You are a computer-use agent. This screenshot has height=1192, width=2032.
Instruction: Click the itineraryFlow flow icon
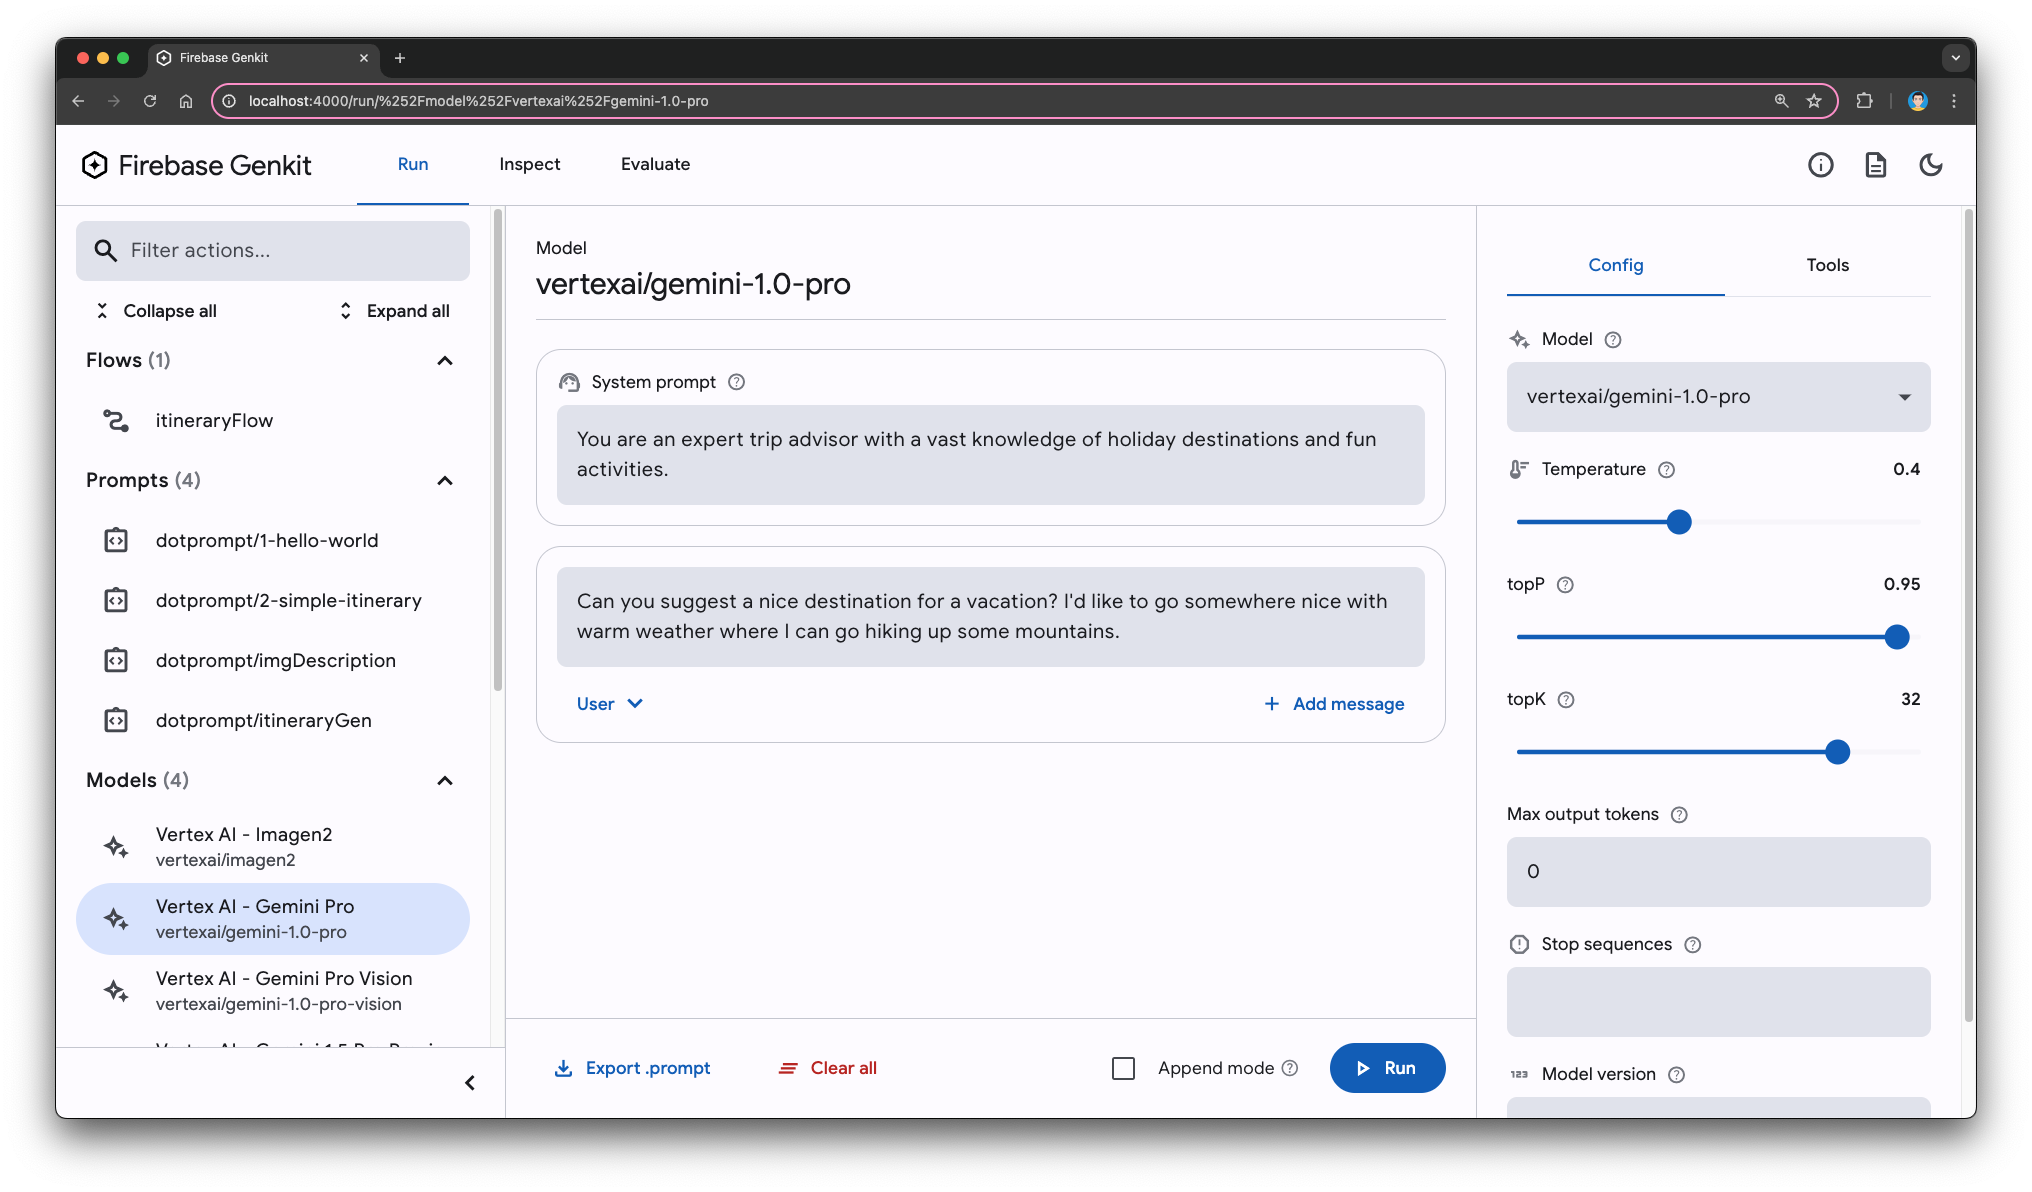point(114,419)
